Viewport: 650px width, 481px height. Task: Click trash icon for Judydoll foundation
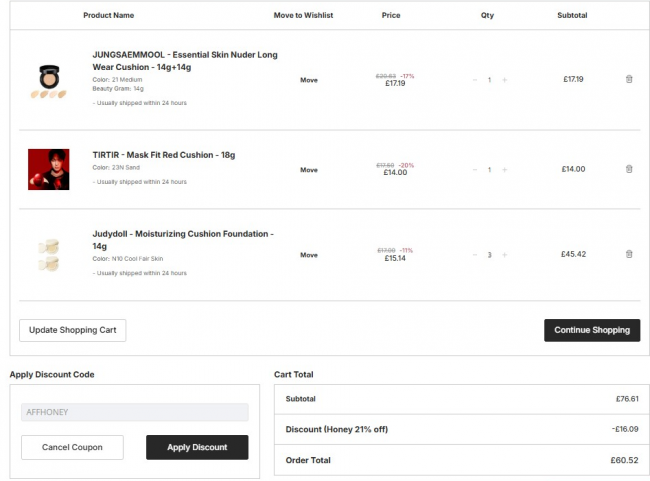coord(629,254)
